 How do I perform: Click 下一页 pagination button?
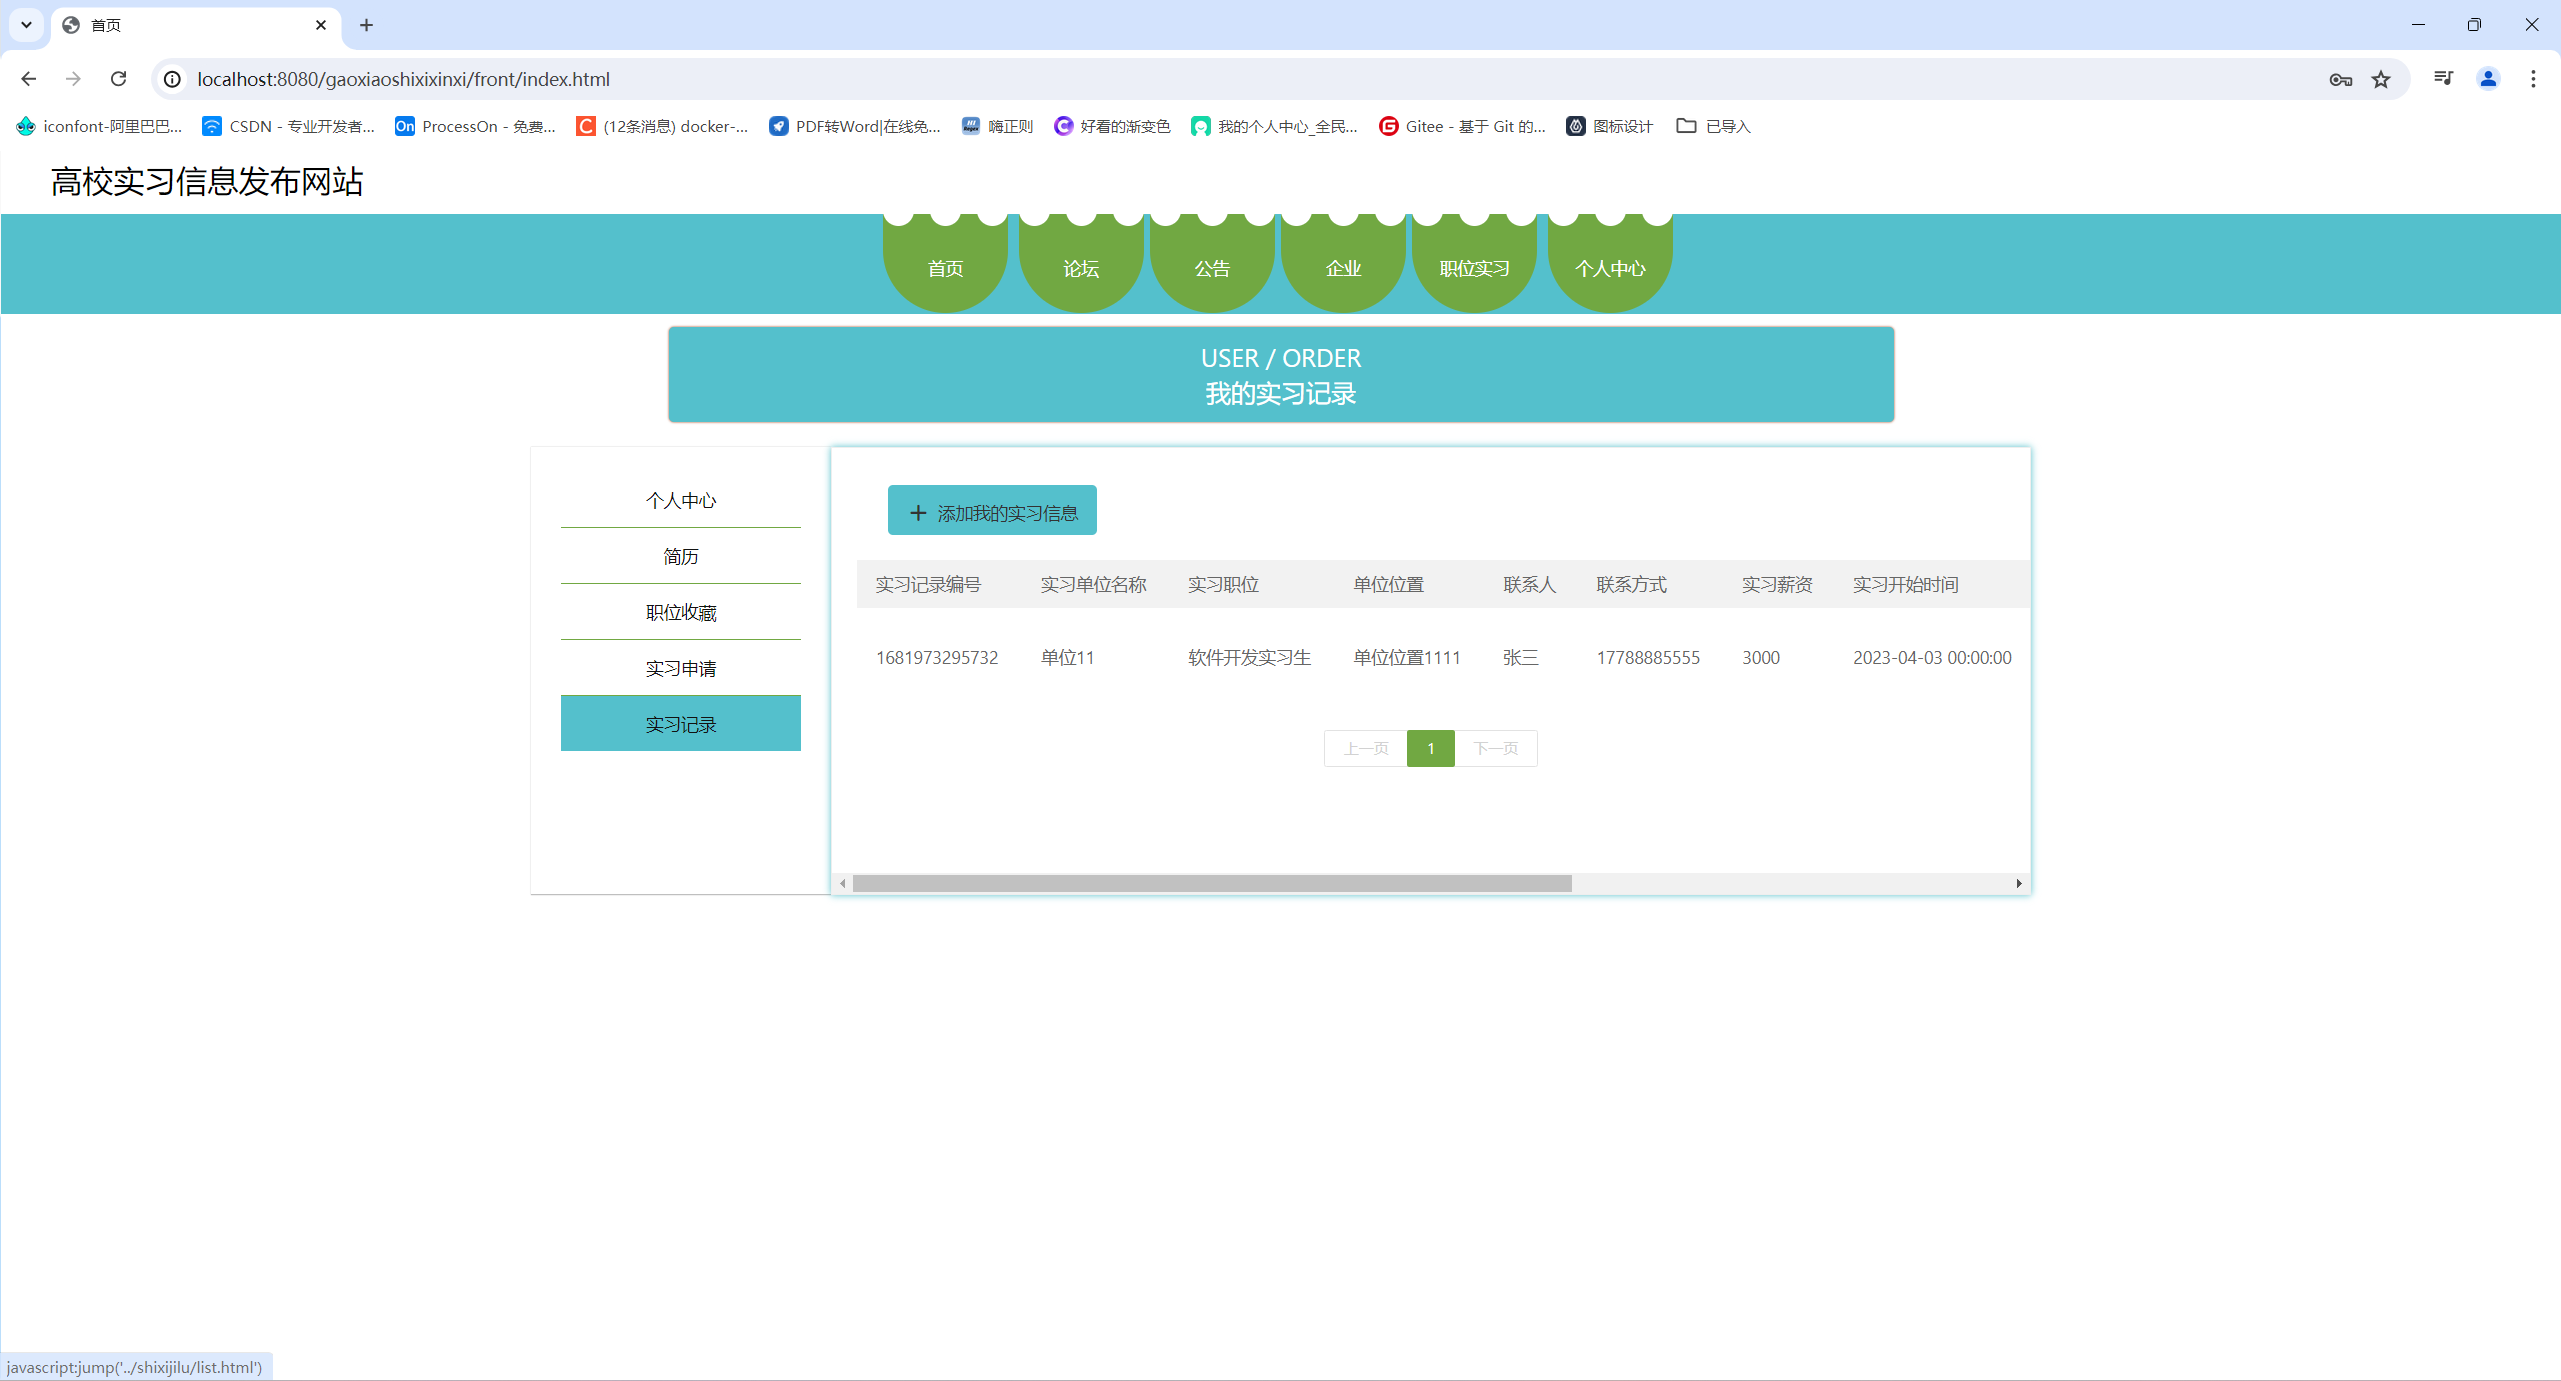tap(1496, 748)
